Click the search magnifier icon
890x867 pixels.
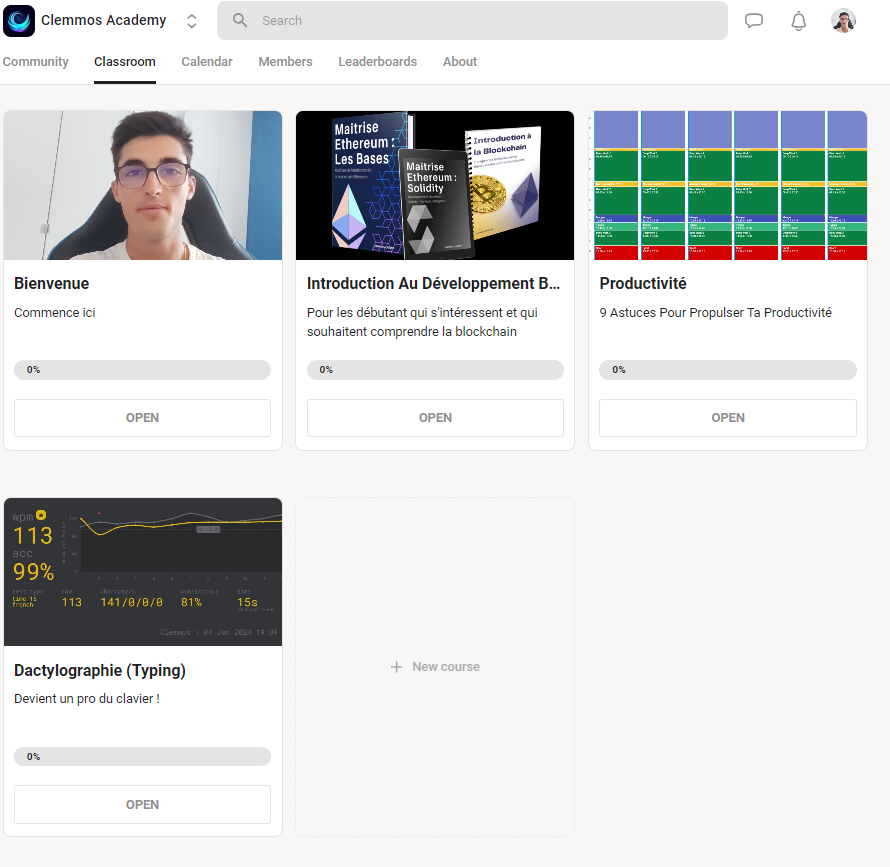click(x=240, y=21)
